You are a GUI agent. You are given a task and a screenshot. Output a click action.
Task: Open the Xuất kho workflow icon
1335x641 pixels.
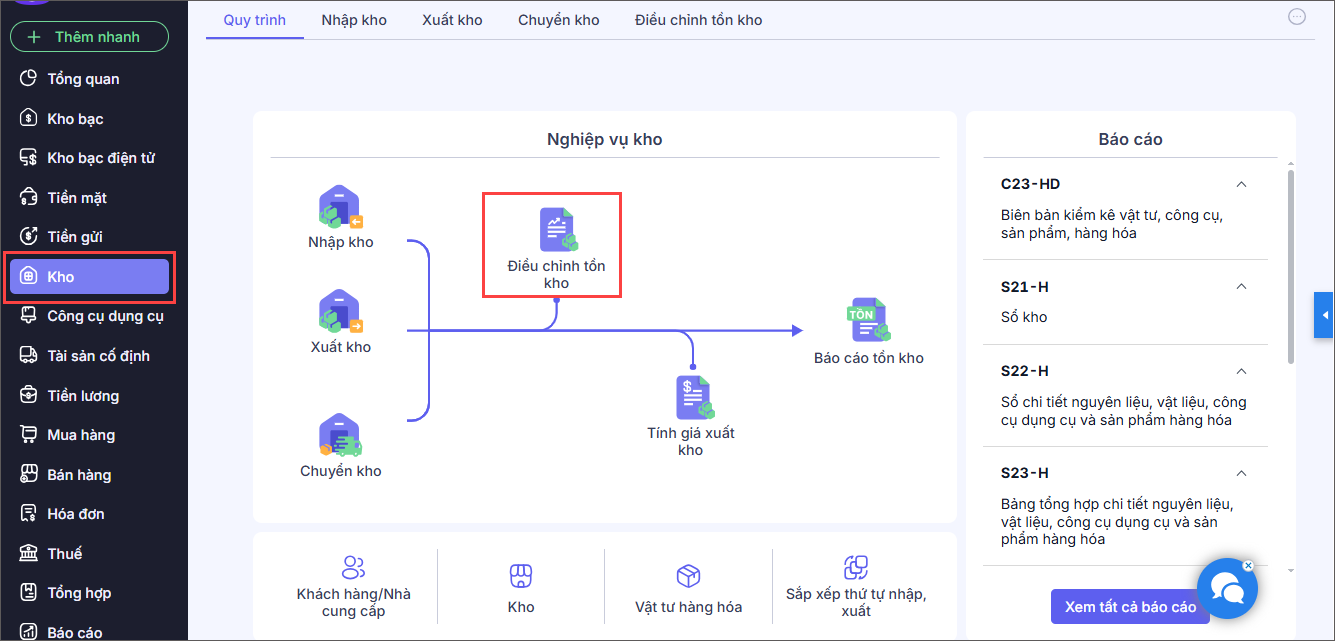340,313
